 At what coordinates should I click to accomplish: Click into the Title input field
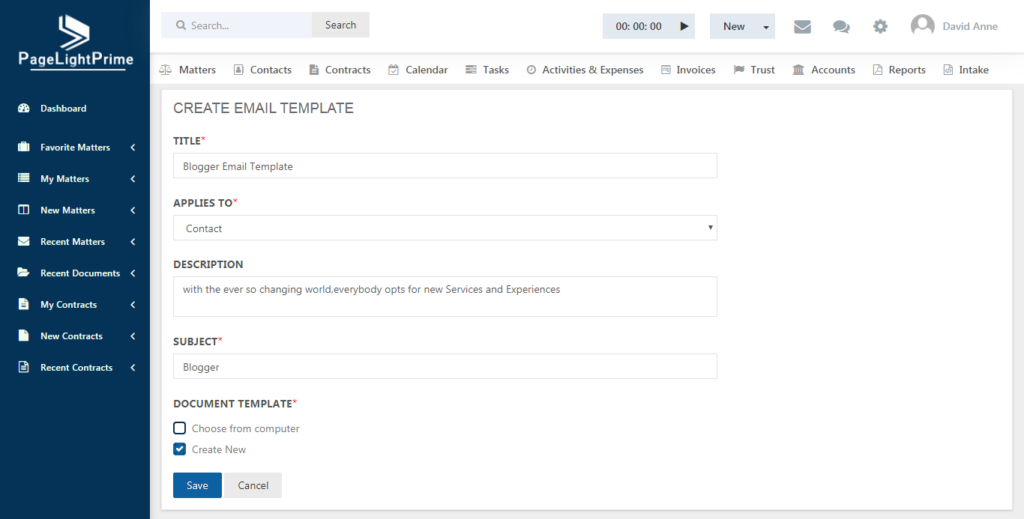point(445,166)
